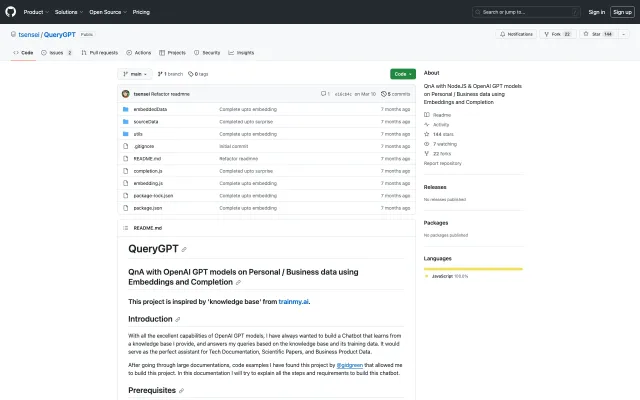Image resolution: width=640 pixels, height=400 pixels.
Task: Click the anchor link icon beside QueryGPT heading
Action: (x=184, y=249)
